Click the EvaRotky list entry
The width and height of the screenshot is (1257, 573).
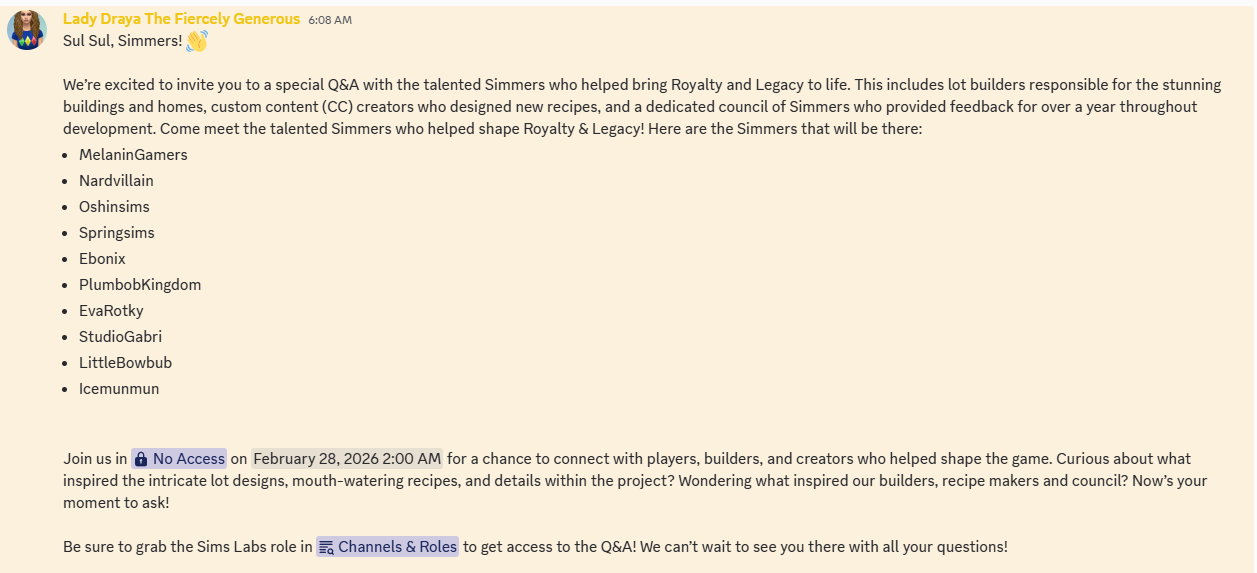click(x=111, y=311)
